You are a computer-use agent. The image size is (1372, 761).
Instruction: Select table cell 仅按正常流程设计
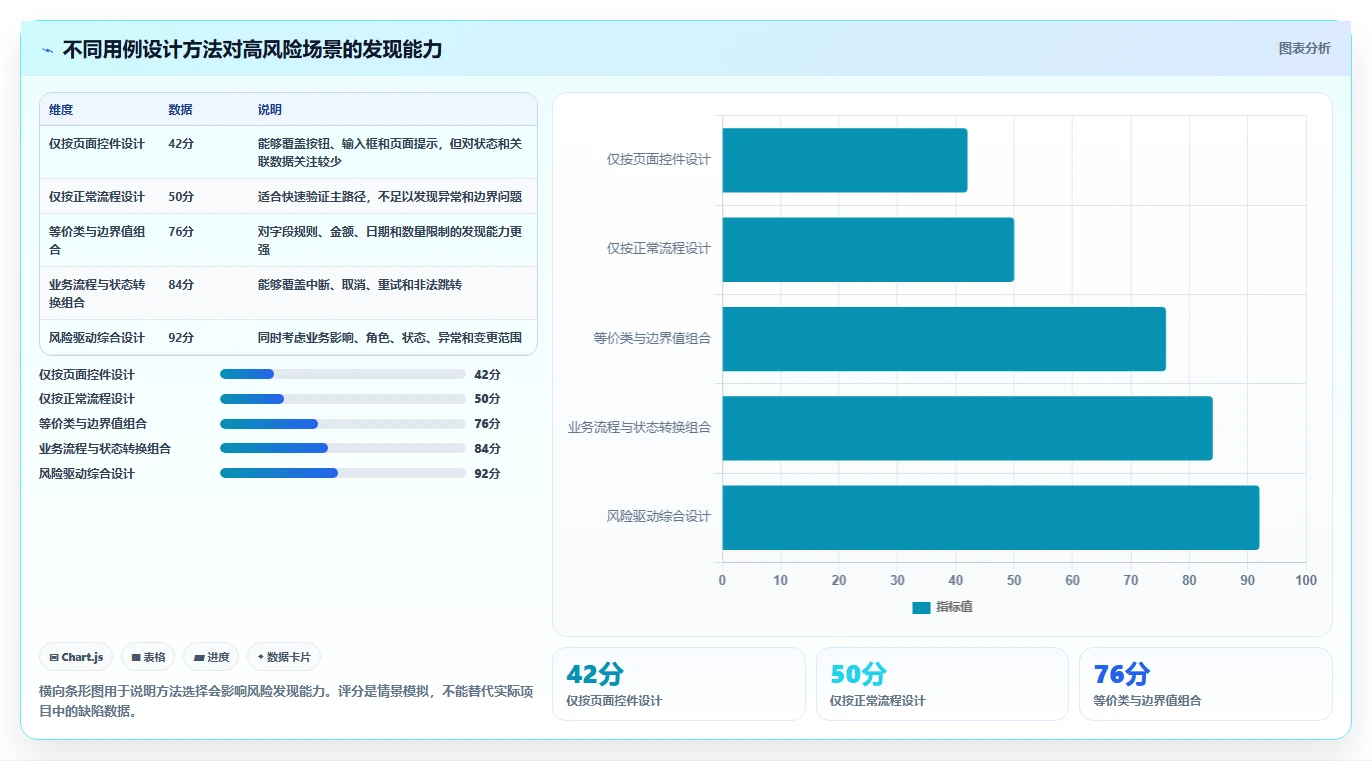pos(97,196)
